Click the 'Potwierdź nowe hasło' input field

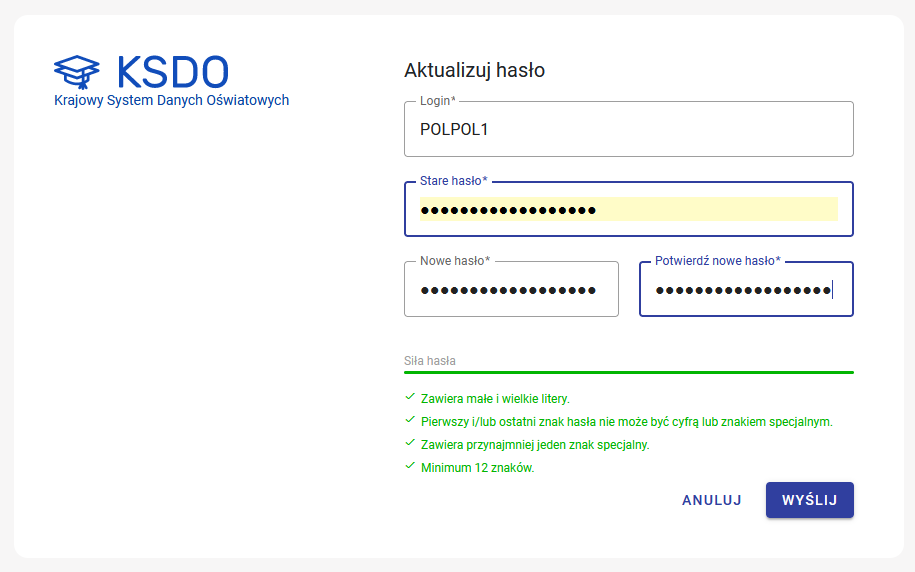coord(745,290)
